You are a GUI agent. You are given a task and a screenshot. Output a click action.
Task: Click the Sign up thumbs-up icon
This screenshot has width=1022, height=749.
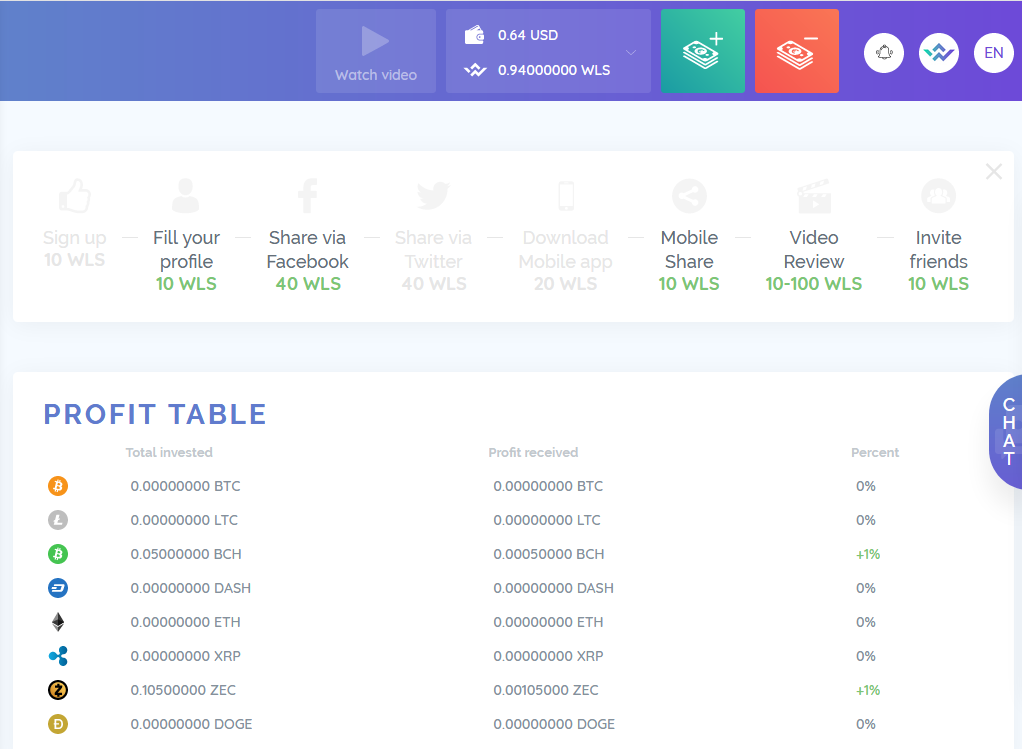point(74,196)
